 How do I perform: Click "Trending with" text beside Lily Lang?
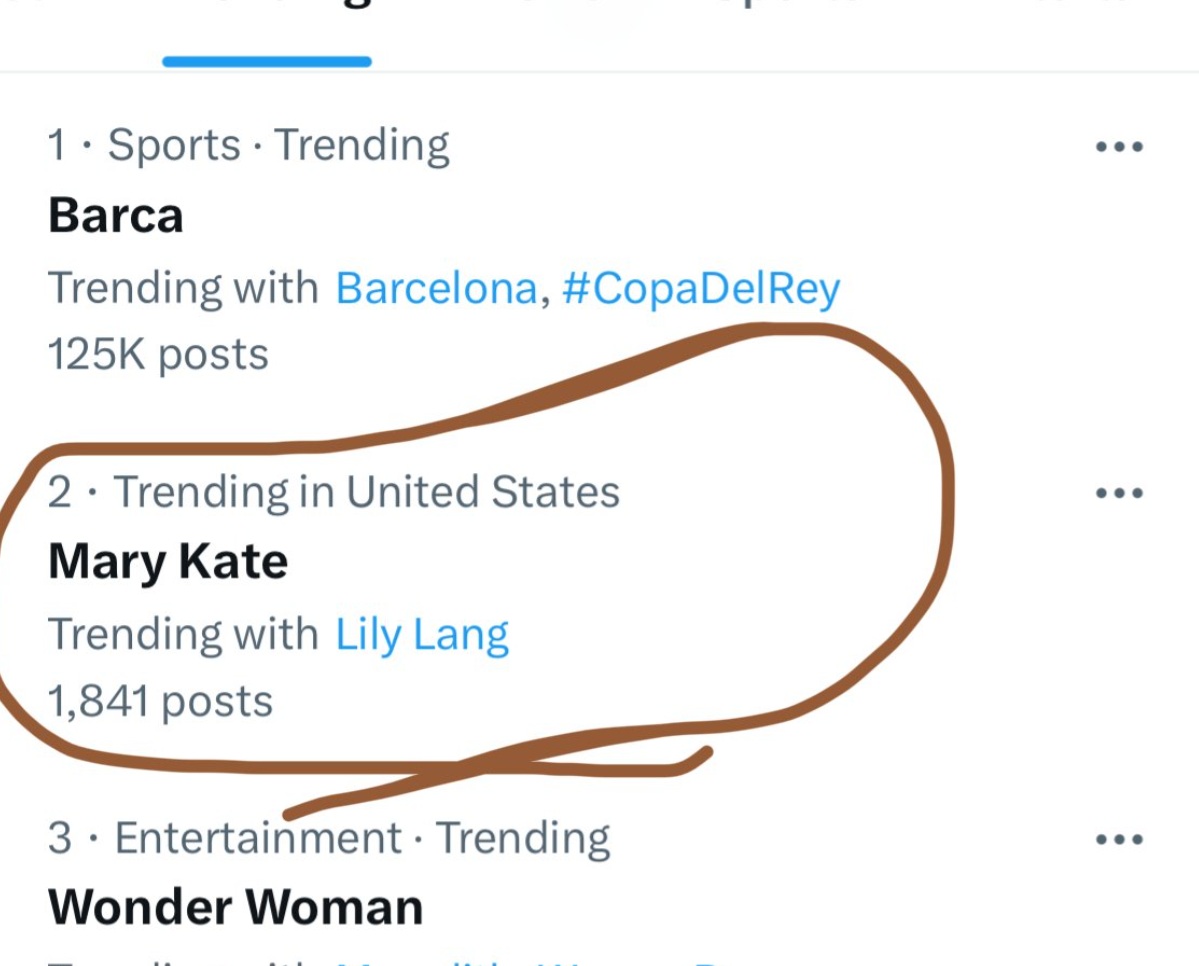183,634
